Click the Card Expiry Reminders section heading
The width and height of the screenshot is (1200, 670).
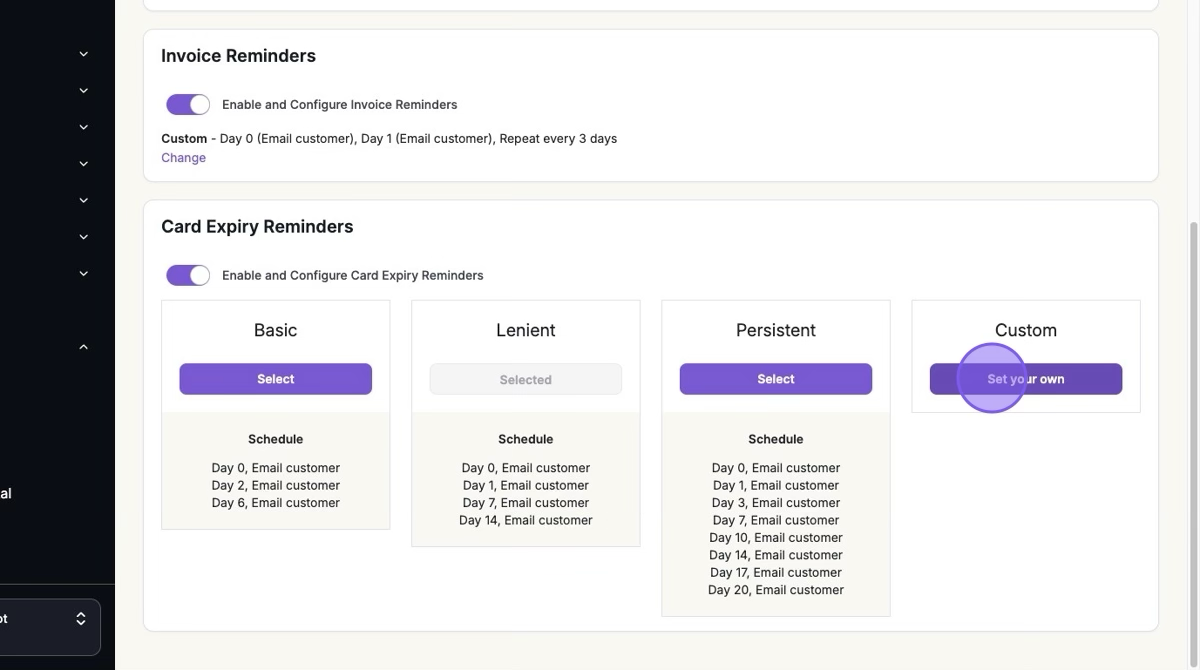point(257,227)
